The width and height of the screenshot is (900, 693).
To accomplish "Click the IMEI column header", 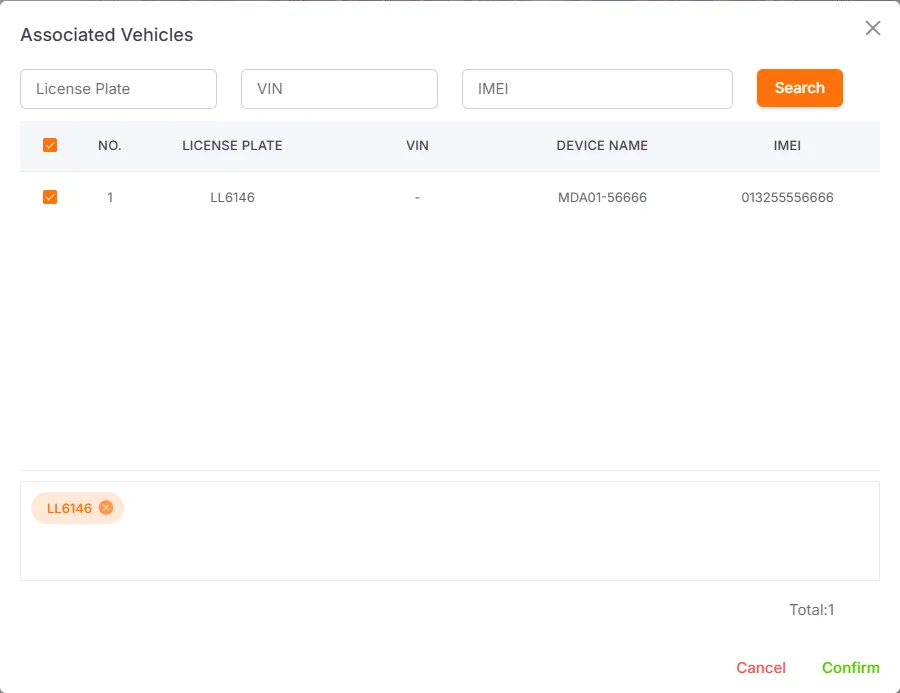I will point(787,145).
